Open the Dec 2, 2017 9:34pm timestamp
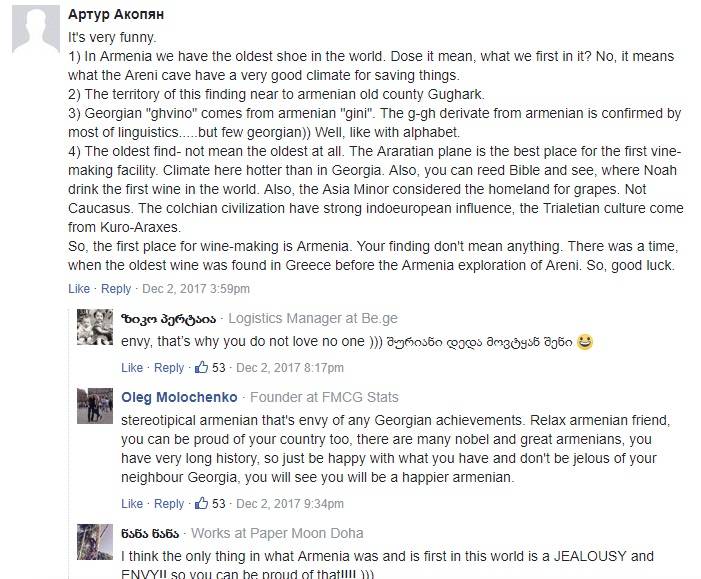This screenshot has height=579, width=701. tap(288, 503)
